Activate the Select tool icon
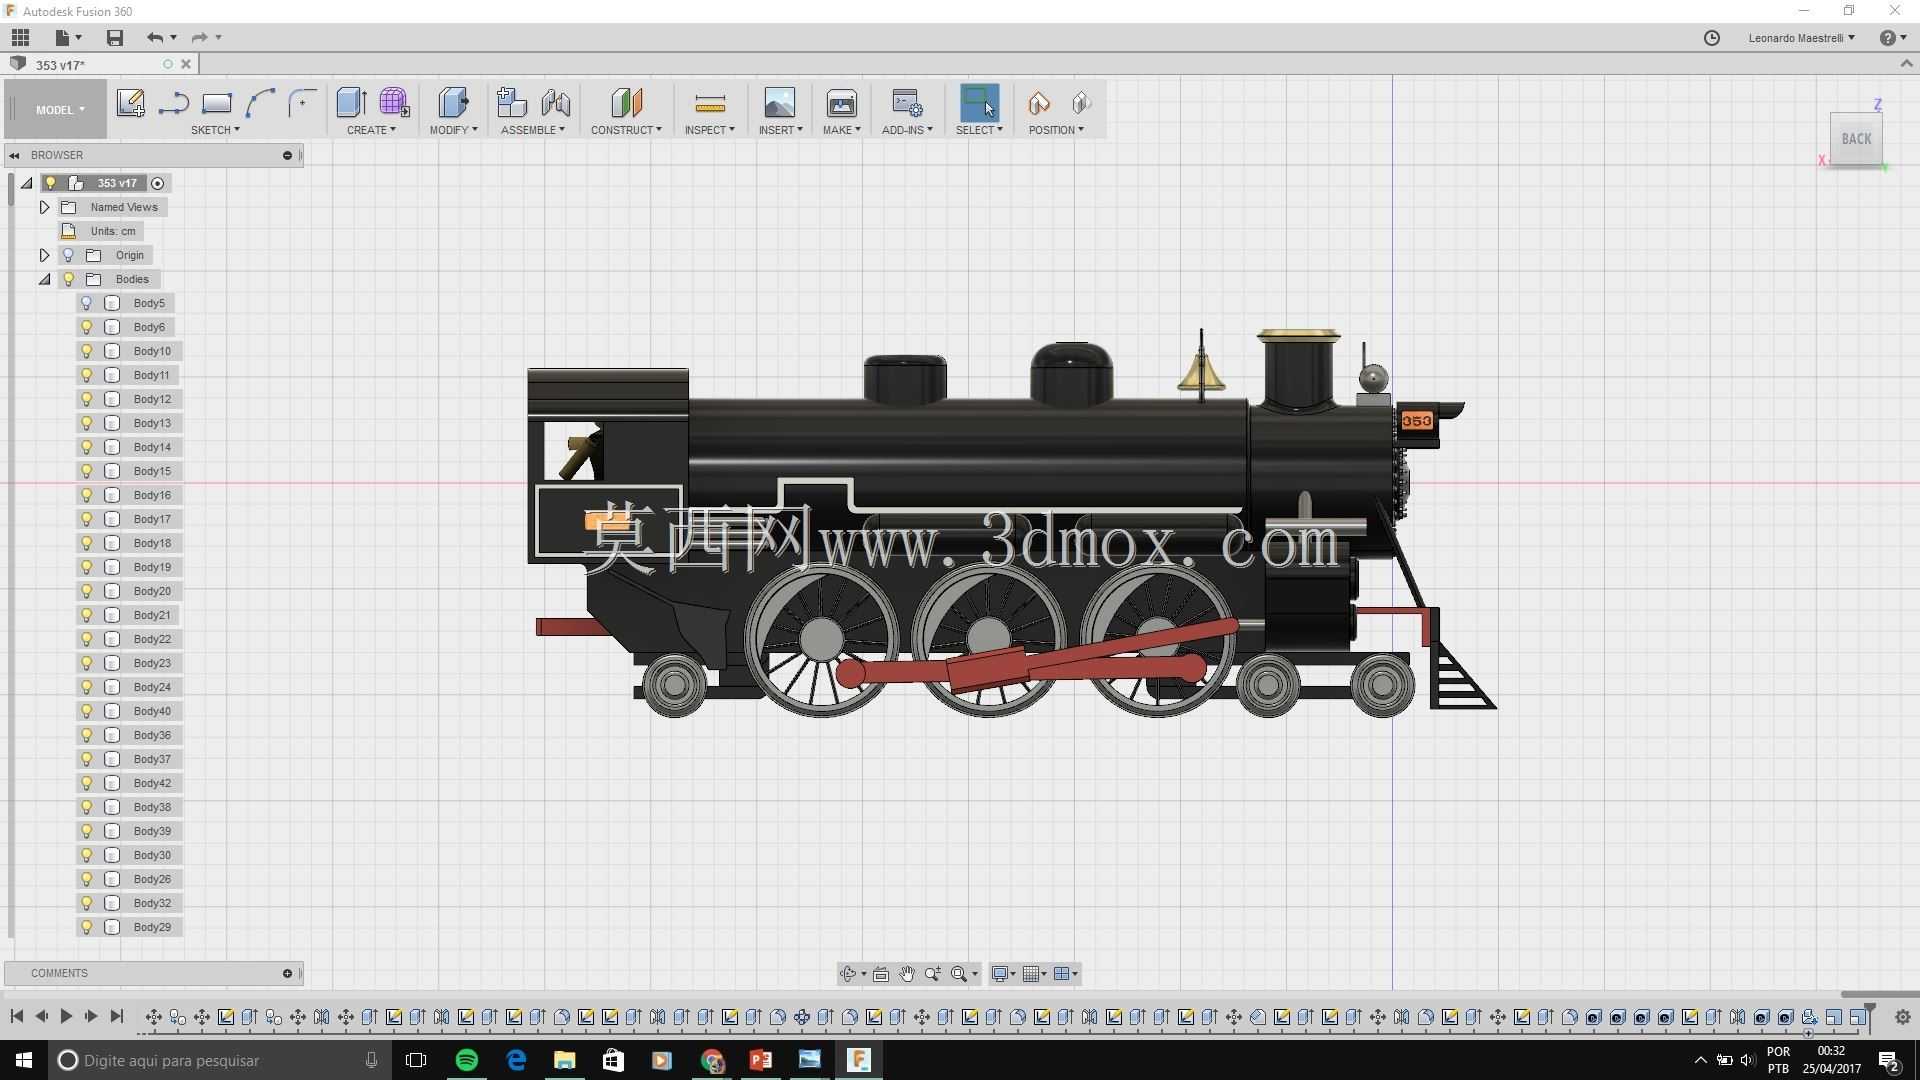1920x1080 pixels. tap(979, 103)
